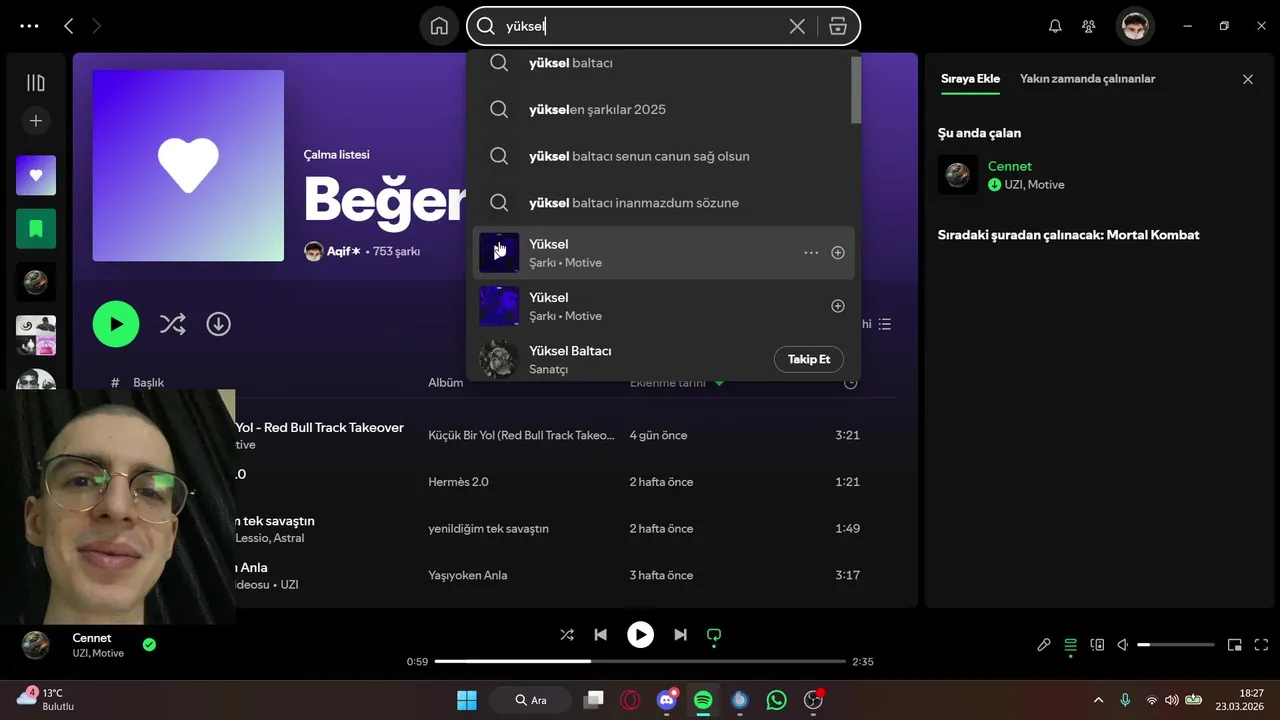This screenshot has height=720, width=1280.
Task: Open the Yaşıyoken Anla album link
Action: [467, 575]
